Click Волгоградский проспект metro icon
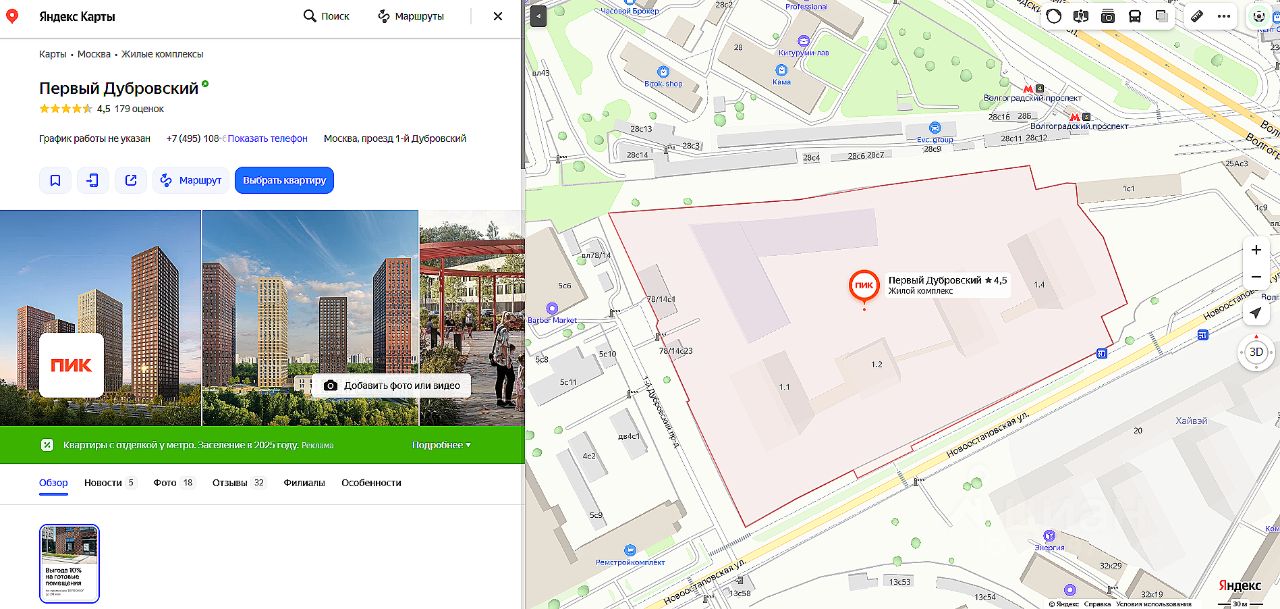The width and height of the screenshot is (1280, 609). coord(1030,88)
